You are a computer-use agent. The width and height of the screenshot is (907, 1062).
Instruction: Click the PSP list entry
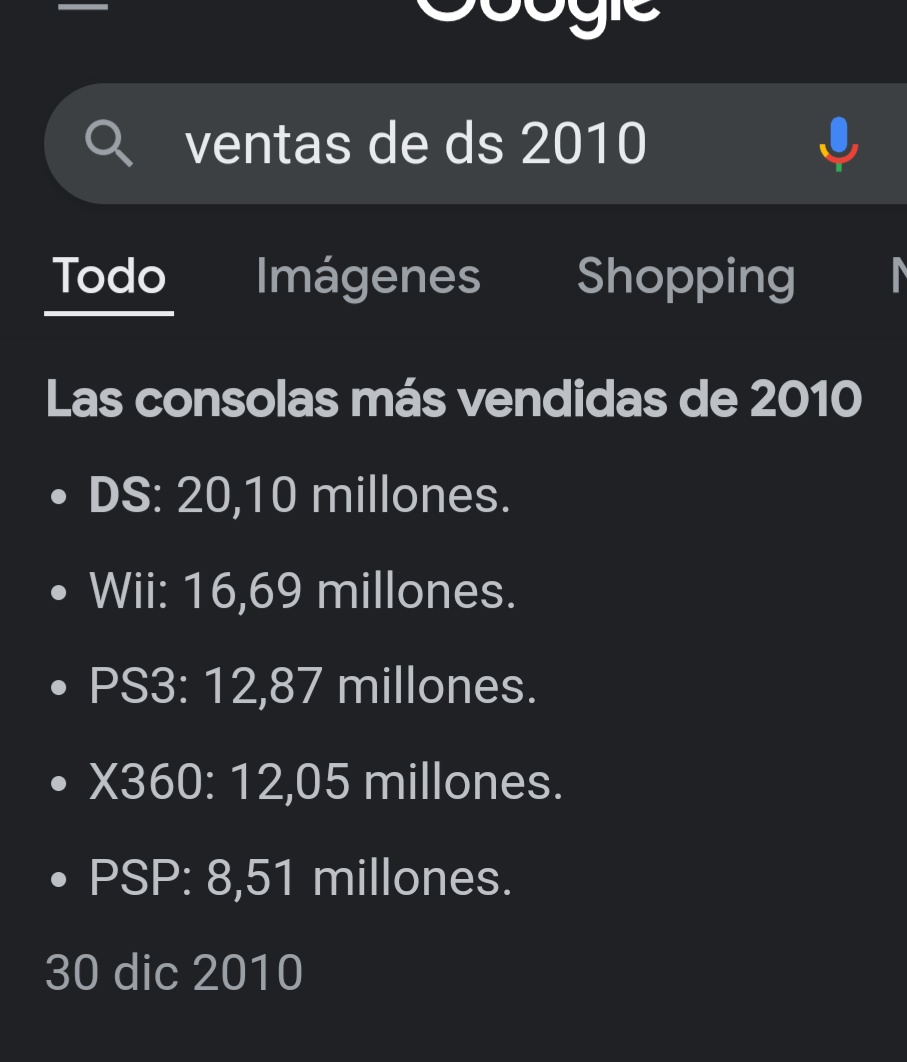click(300, 879)
